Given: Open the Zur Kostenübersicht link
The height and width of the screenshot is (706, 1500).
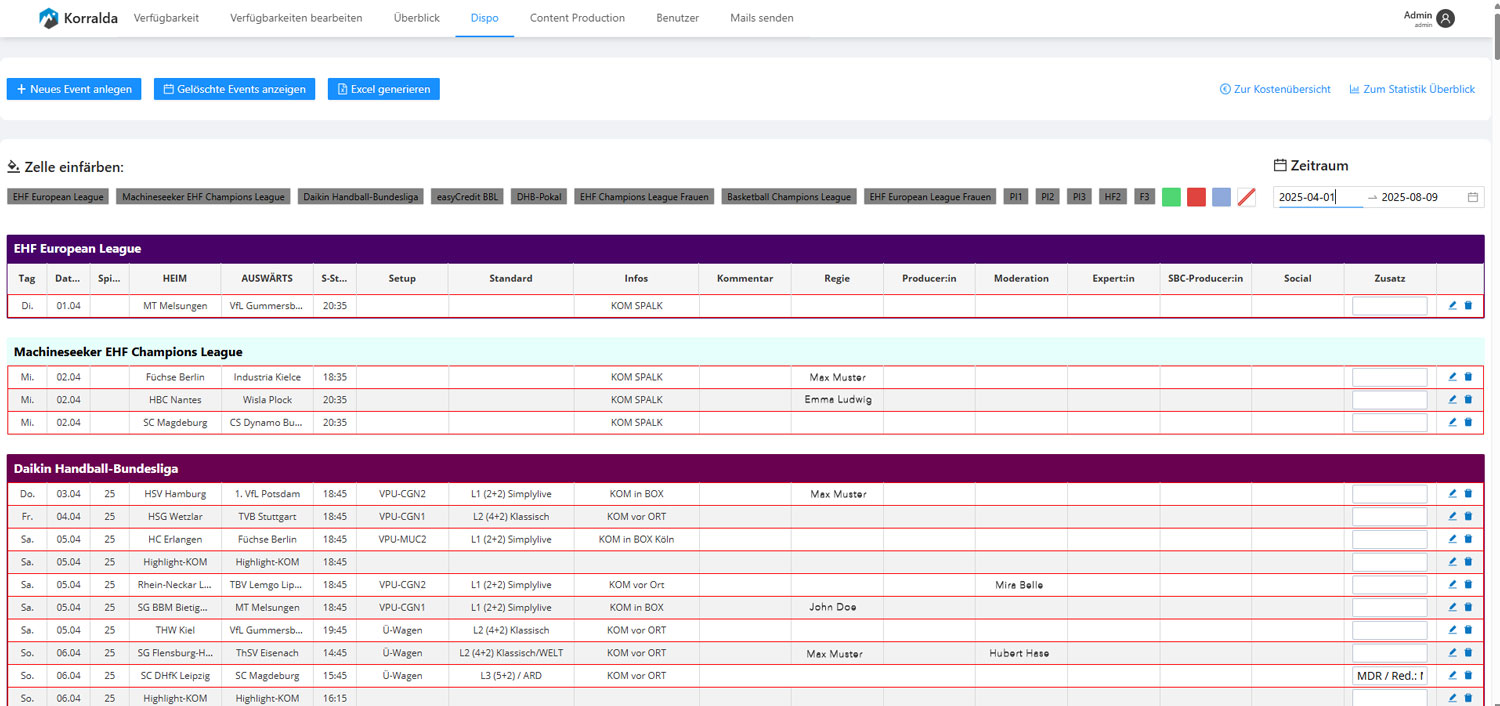Looking at the screenshot, I should pos(1275,89).
